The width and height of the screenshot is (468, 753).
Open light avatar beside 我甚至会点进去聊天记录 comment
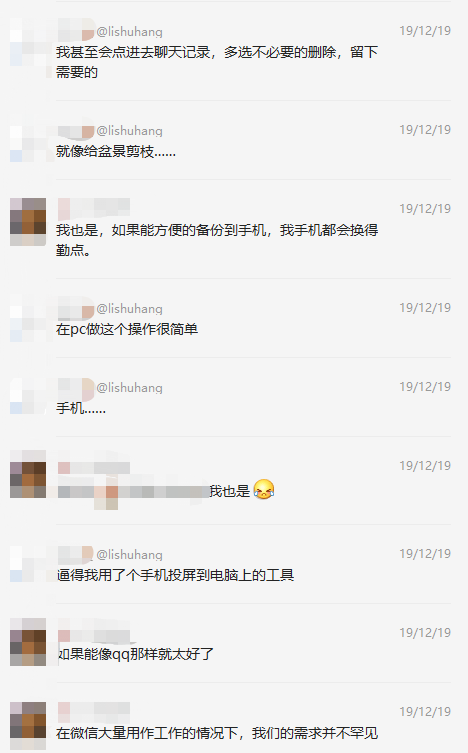(28, 42)
